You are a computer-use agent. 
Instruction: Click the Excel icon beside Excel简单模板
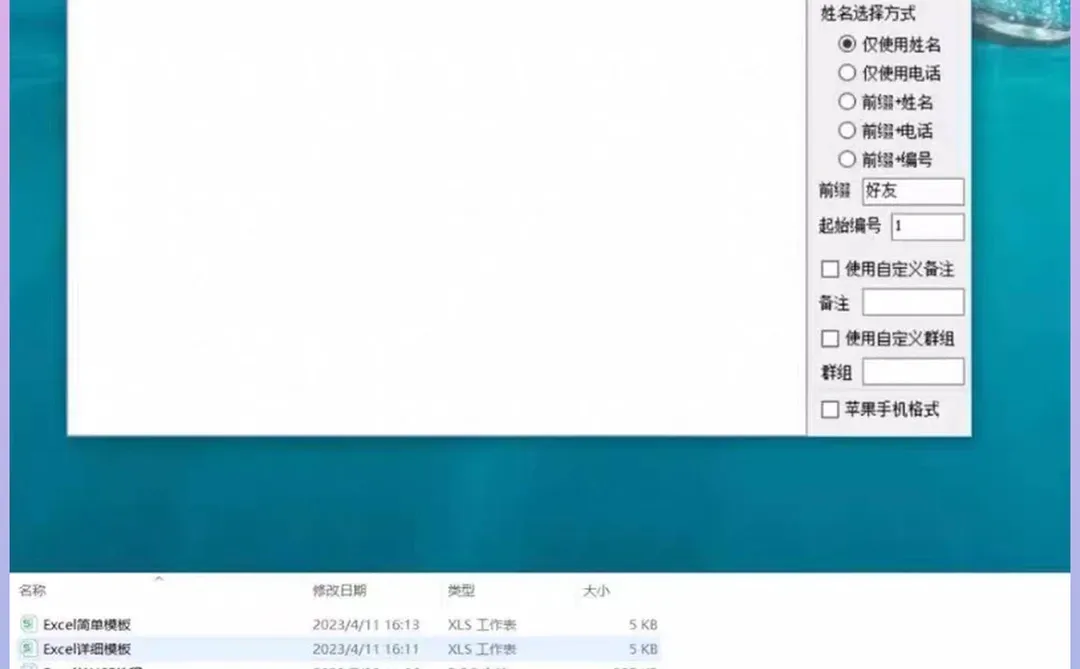29,624
